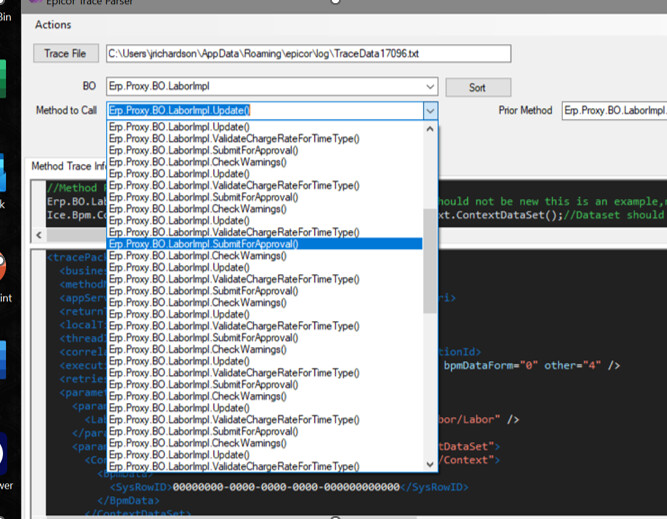
Task: Collapse the Method to Call dropdown arrow
Action: coord(430,111)
